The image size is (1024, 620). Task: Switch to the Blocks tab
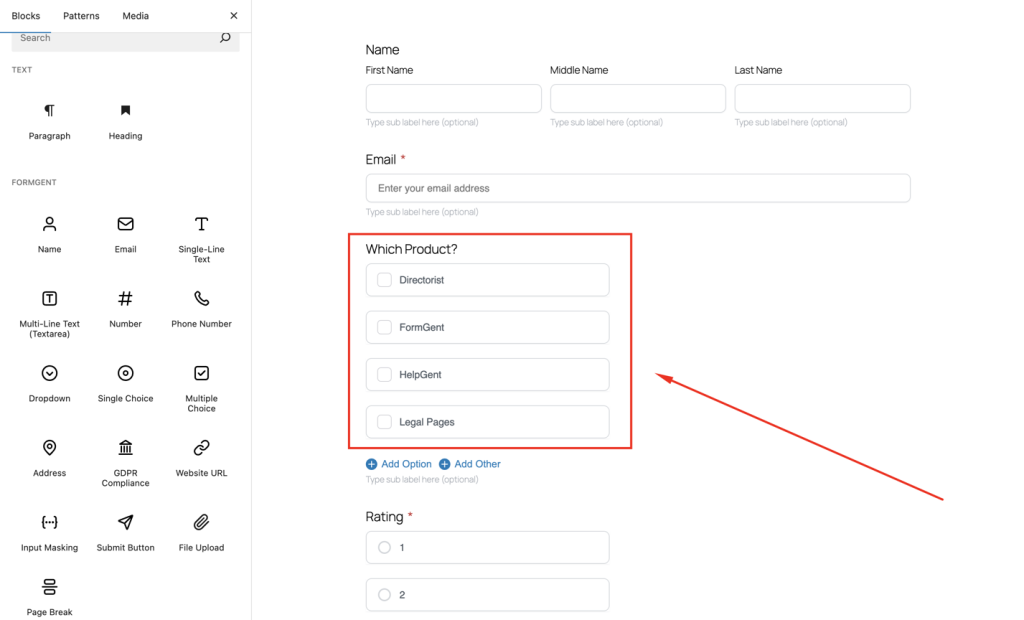pyautogui.click(x=25, y=16)
